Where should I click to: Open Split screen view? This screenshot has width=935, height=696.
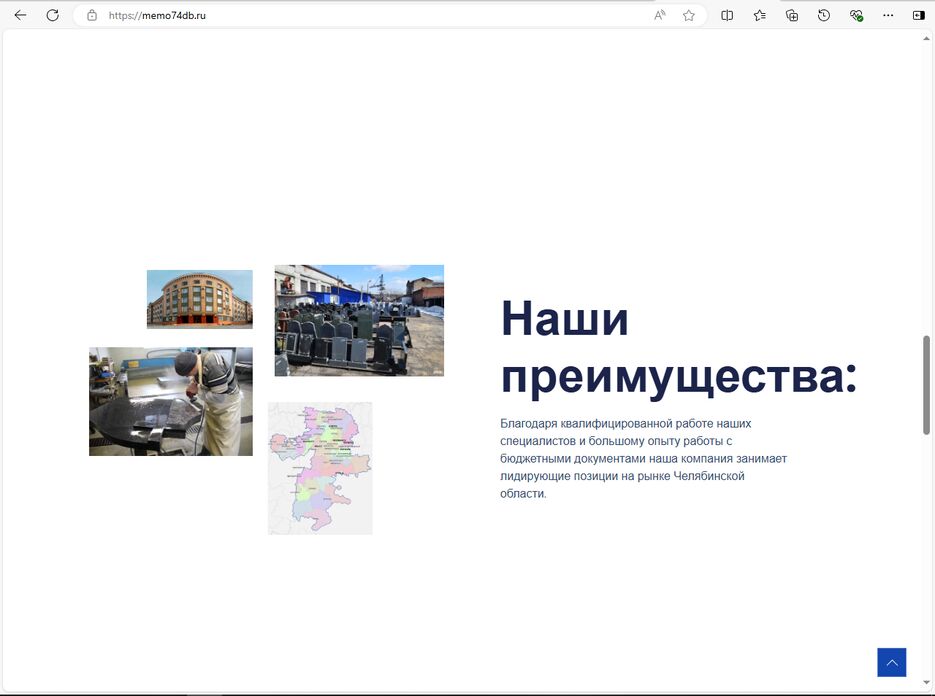click(x=727, y=15)
